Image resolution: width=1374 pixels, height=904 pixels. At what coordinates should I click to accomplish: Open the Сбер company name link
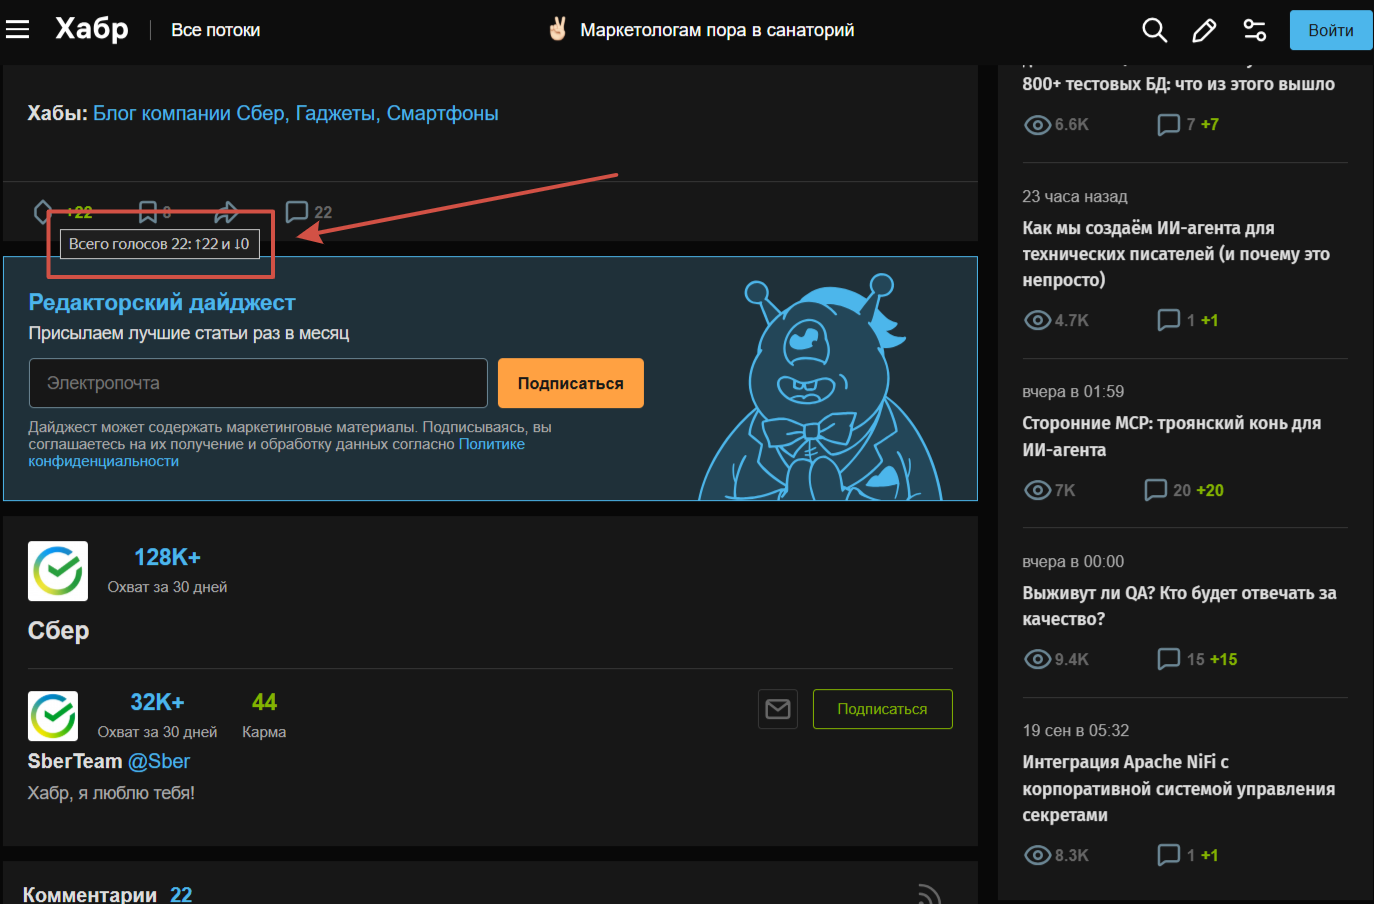point(58,630)
